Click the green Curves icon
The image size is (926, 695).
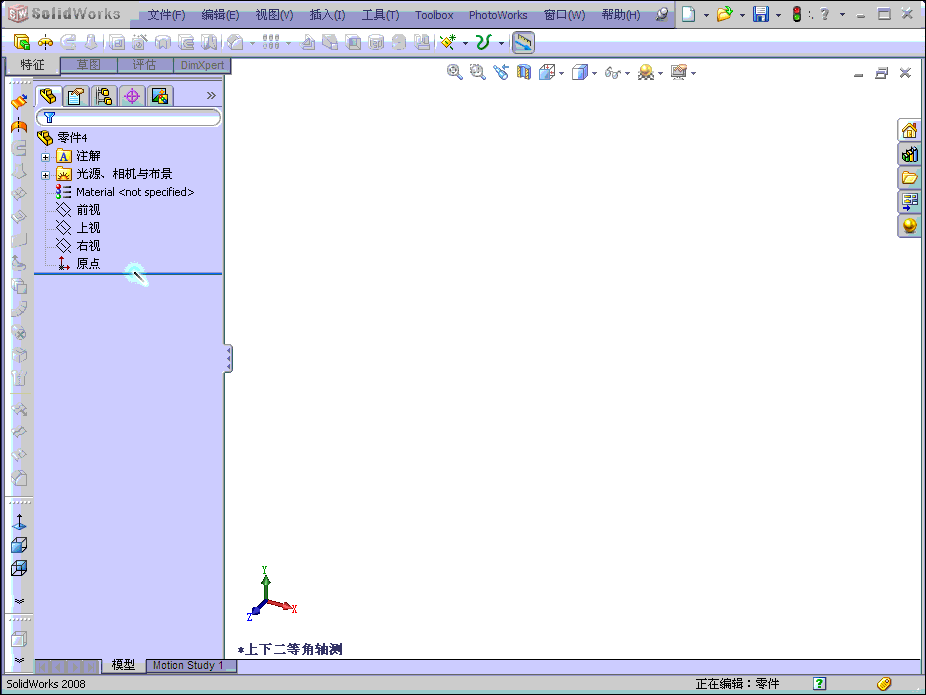pos(484,43)
